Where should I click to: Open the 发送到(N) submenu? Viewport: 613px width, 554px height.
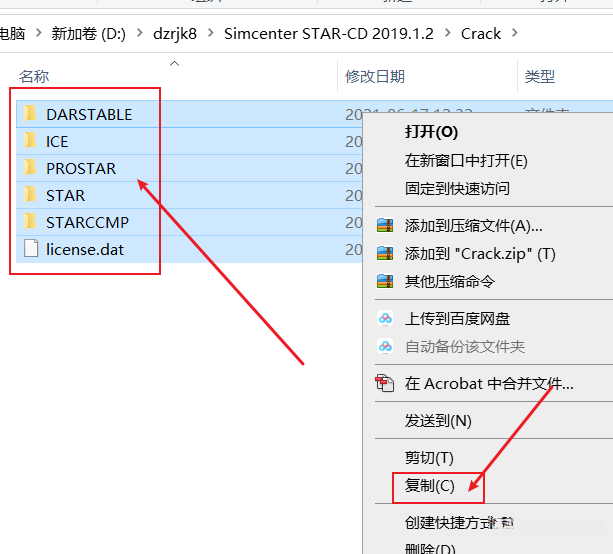pyautogui.click(x=438, y=421)
